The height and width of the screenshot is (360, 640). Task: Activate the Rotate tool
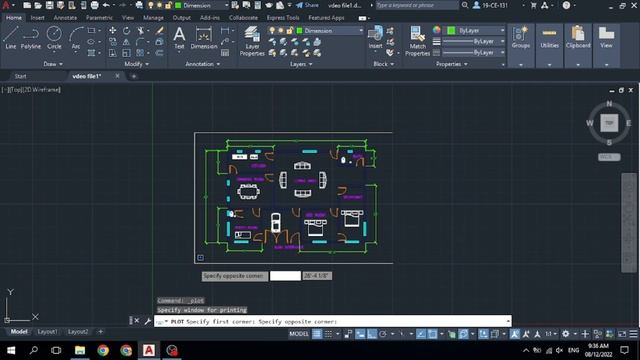127,31
